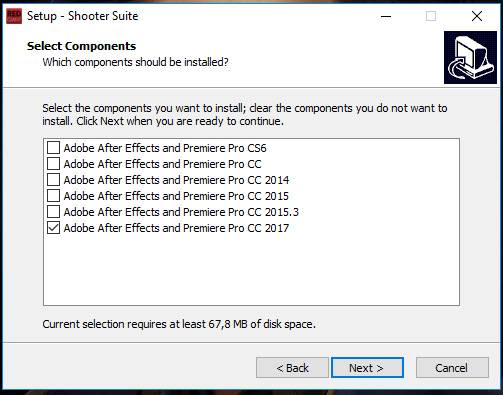This screenshot has width=503, height=395.
Task: Tick the checkbox for Premiere Pro CC
Action: click(x=53, y=164)
